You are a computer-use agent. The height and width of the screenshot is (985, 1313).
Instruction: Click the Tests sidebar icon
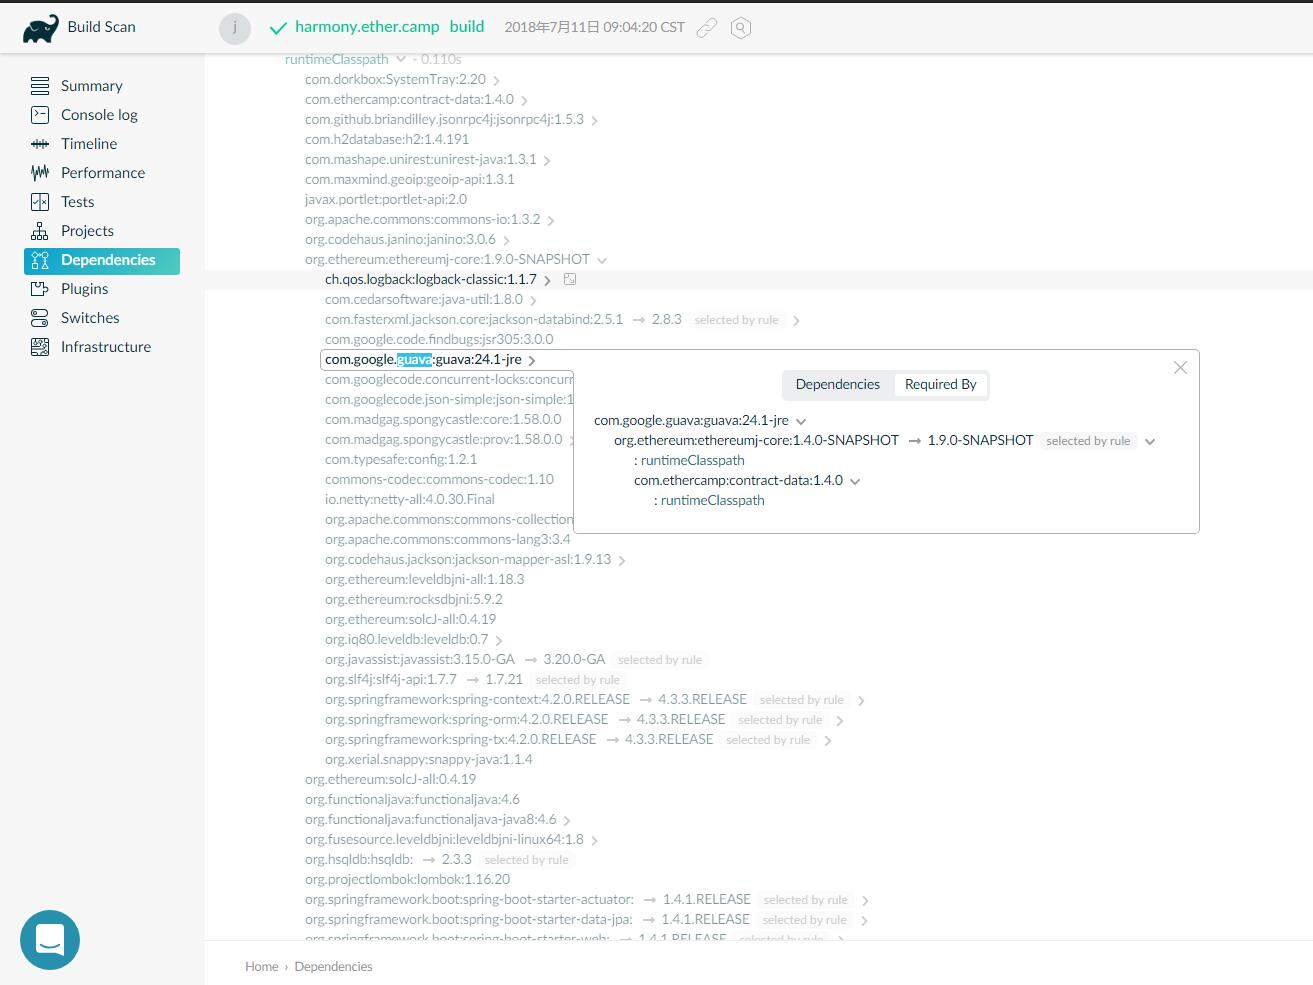pyautogui.click(x=40, y=202)
